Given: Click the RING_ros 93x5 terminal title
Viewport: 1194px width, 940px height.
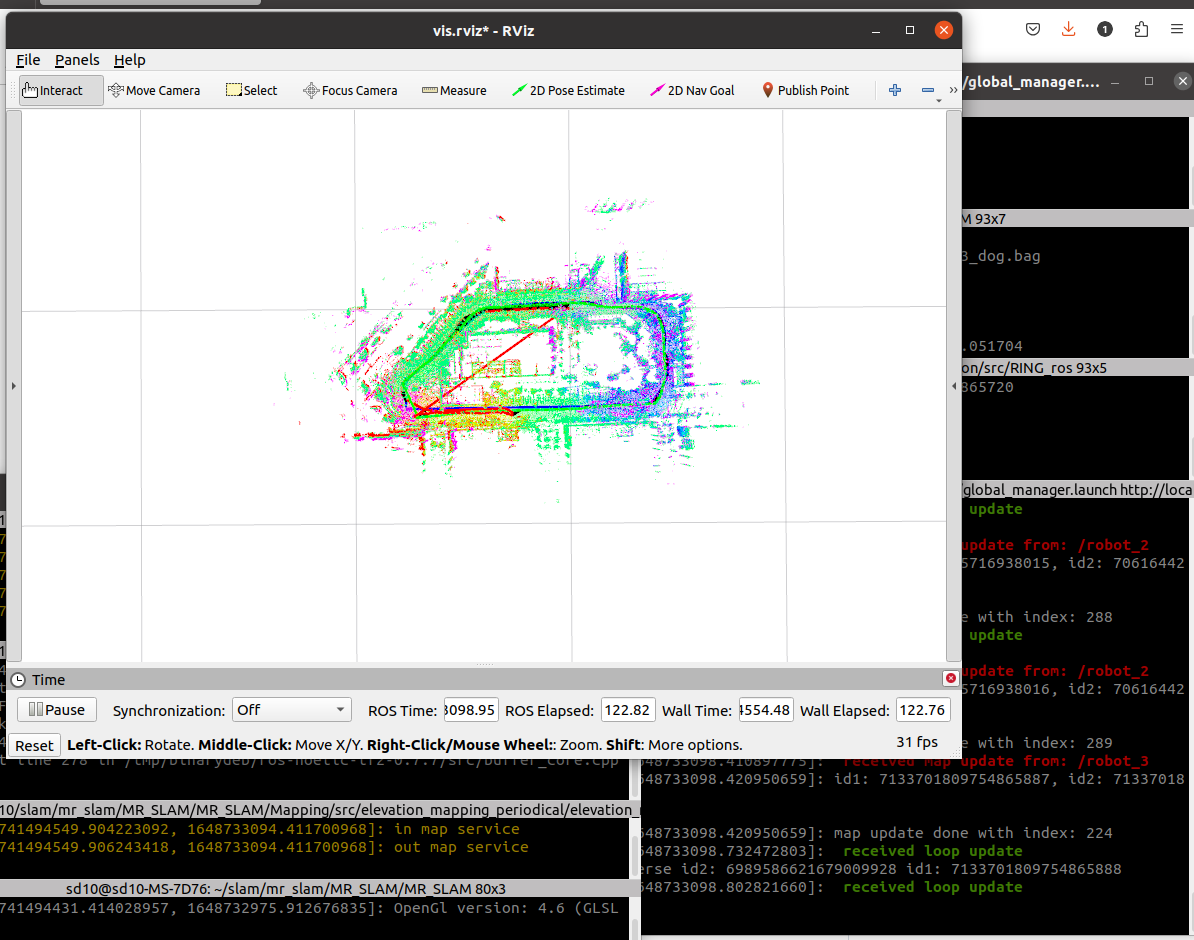Looking at the screenshot, I should 1035,368.
